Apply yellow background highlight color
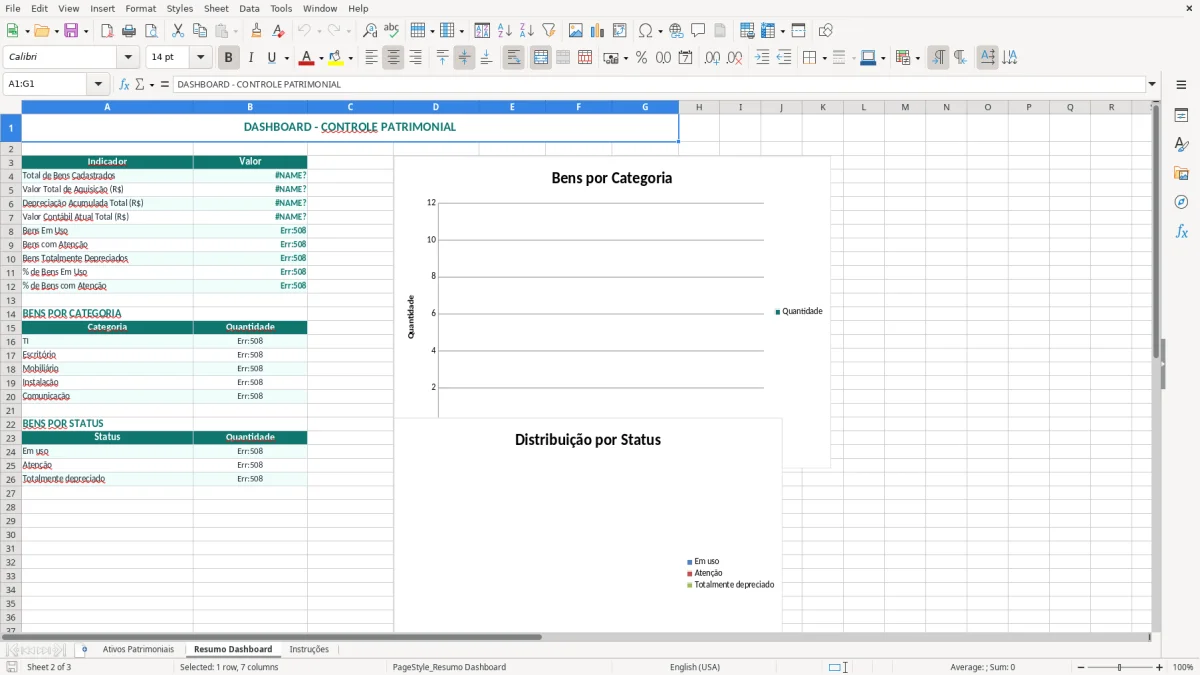This screenshot has height=675, width=1200. click(336, 58)
